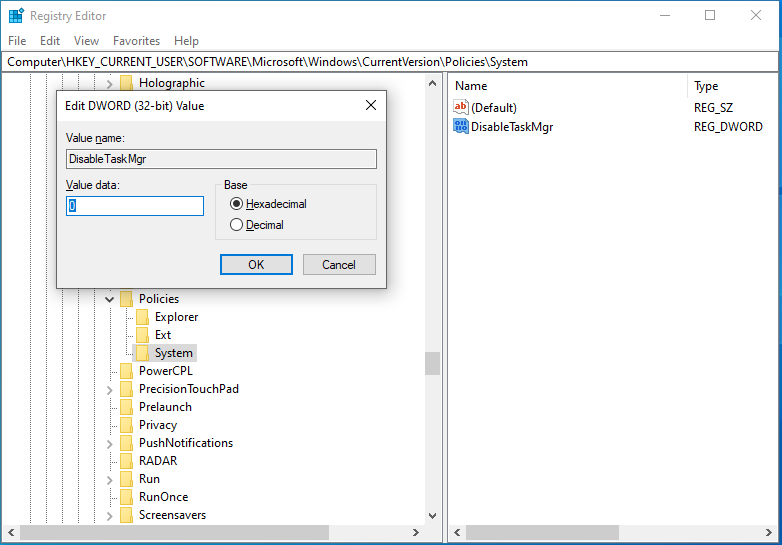Screen dimensions: 782x545
Task: Select the Hexadecimal base option
Action: pyautogui.click(x=268, y=204)
